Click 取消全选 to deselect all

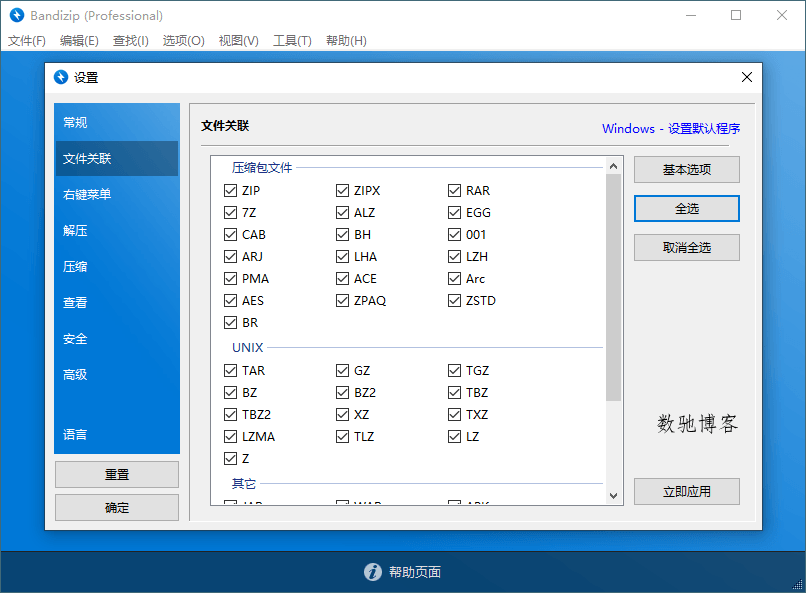tap(686, 248)
